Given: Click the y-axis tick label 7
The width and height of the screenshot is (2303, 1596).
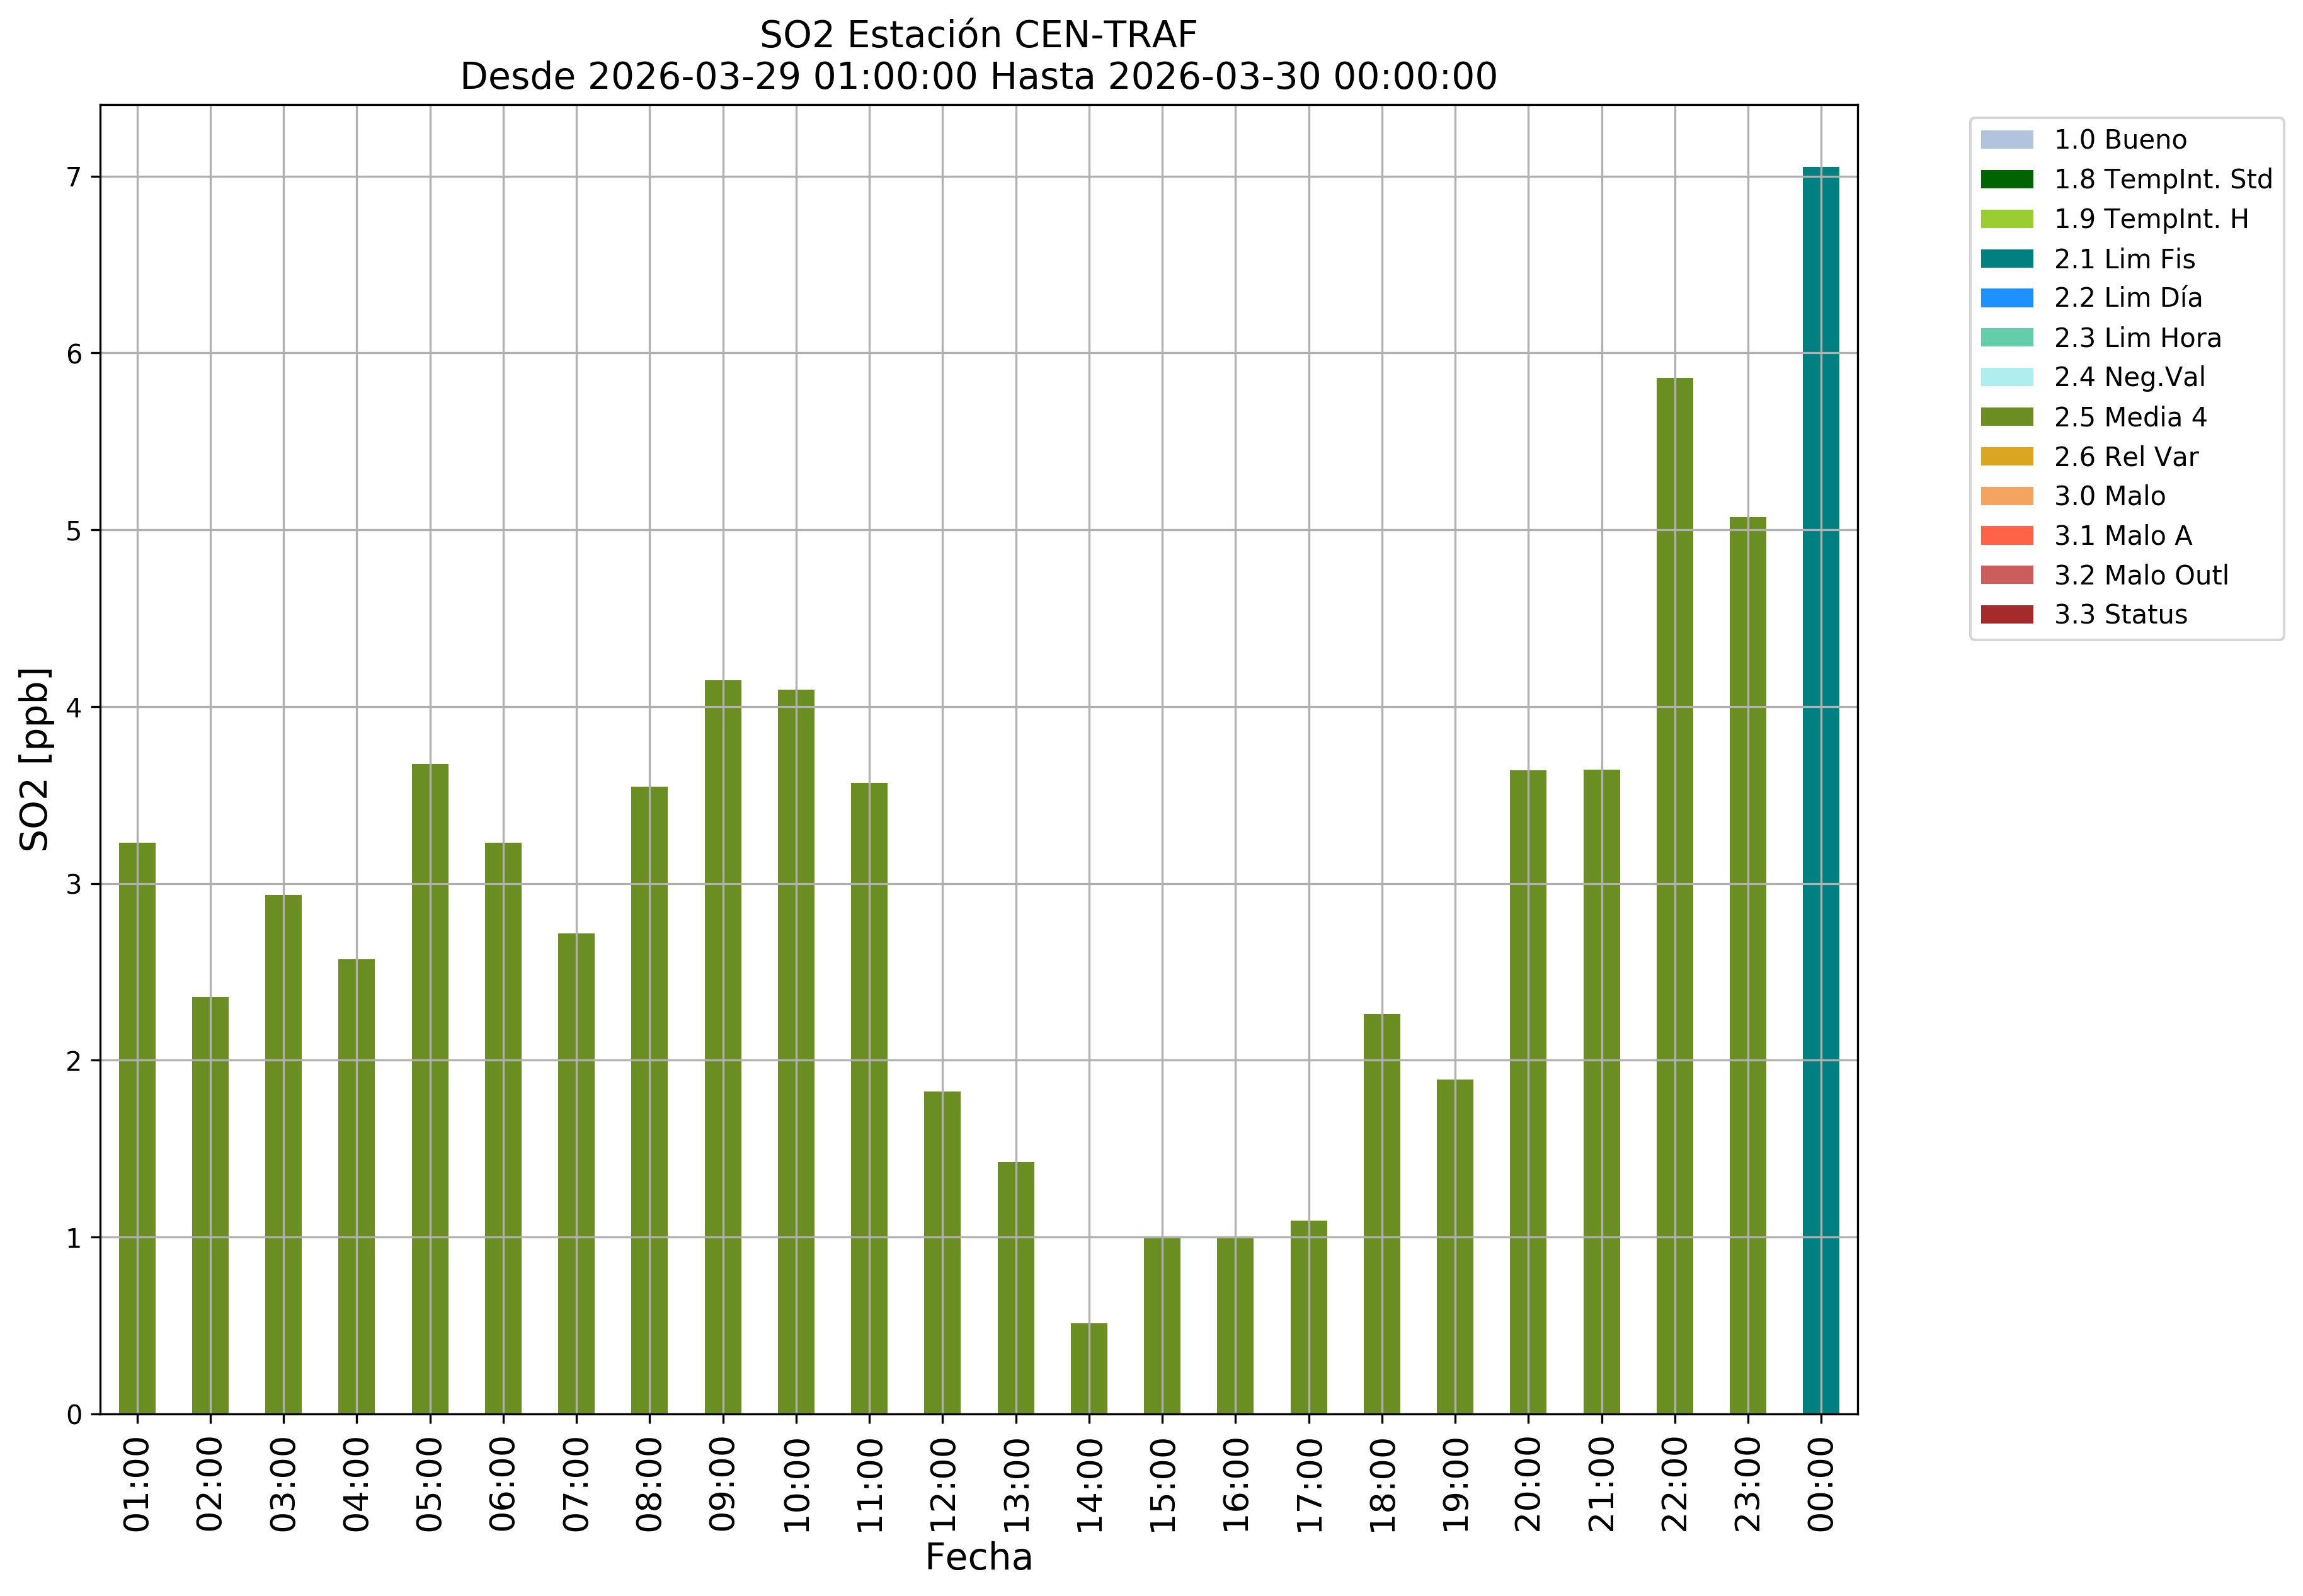Looking at the screenshot, I should [x=73, y=178].
